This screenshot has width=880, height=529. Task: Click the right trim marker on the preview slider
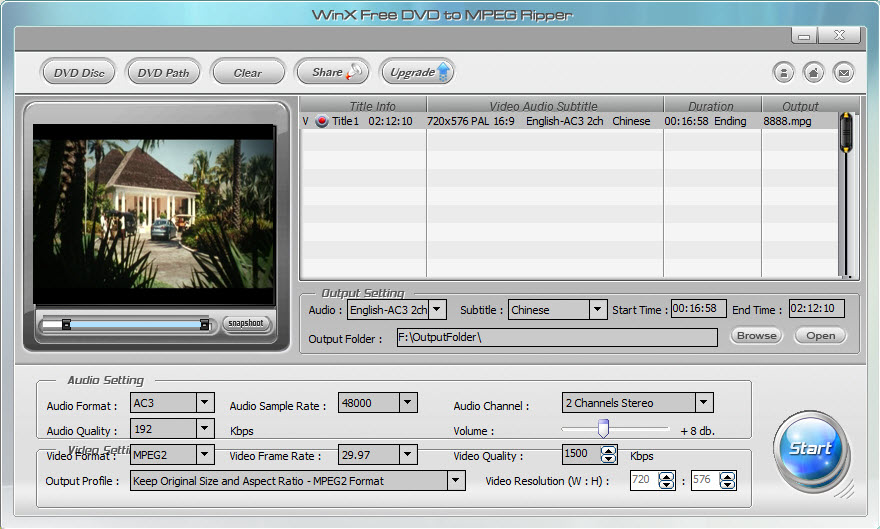[204, 324]
